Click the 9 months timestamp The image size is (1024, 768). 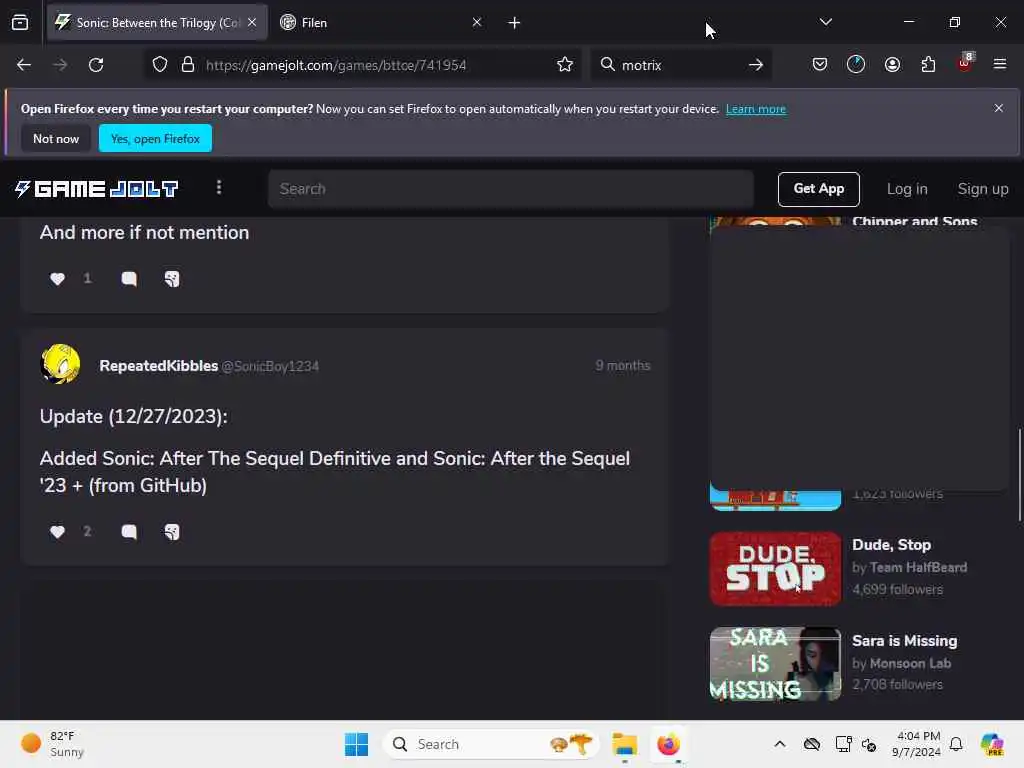click(x=622, y=365)
